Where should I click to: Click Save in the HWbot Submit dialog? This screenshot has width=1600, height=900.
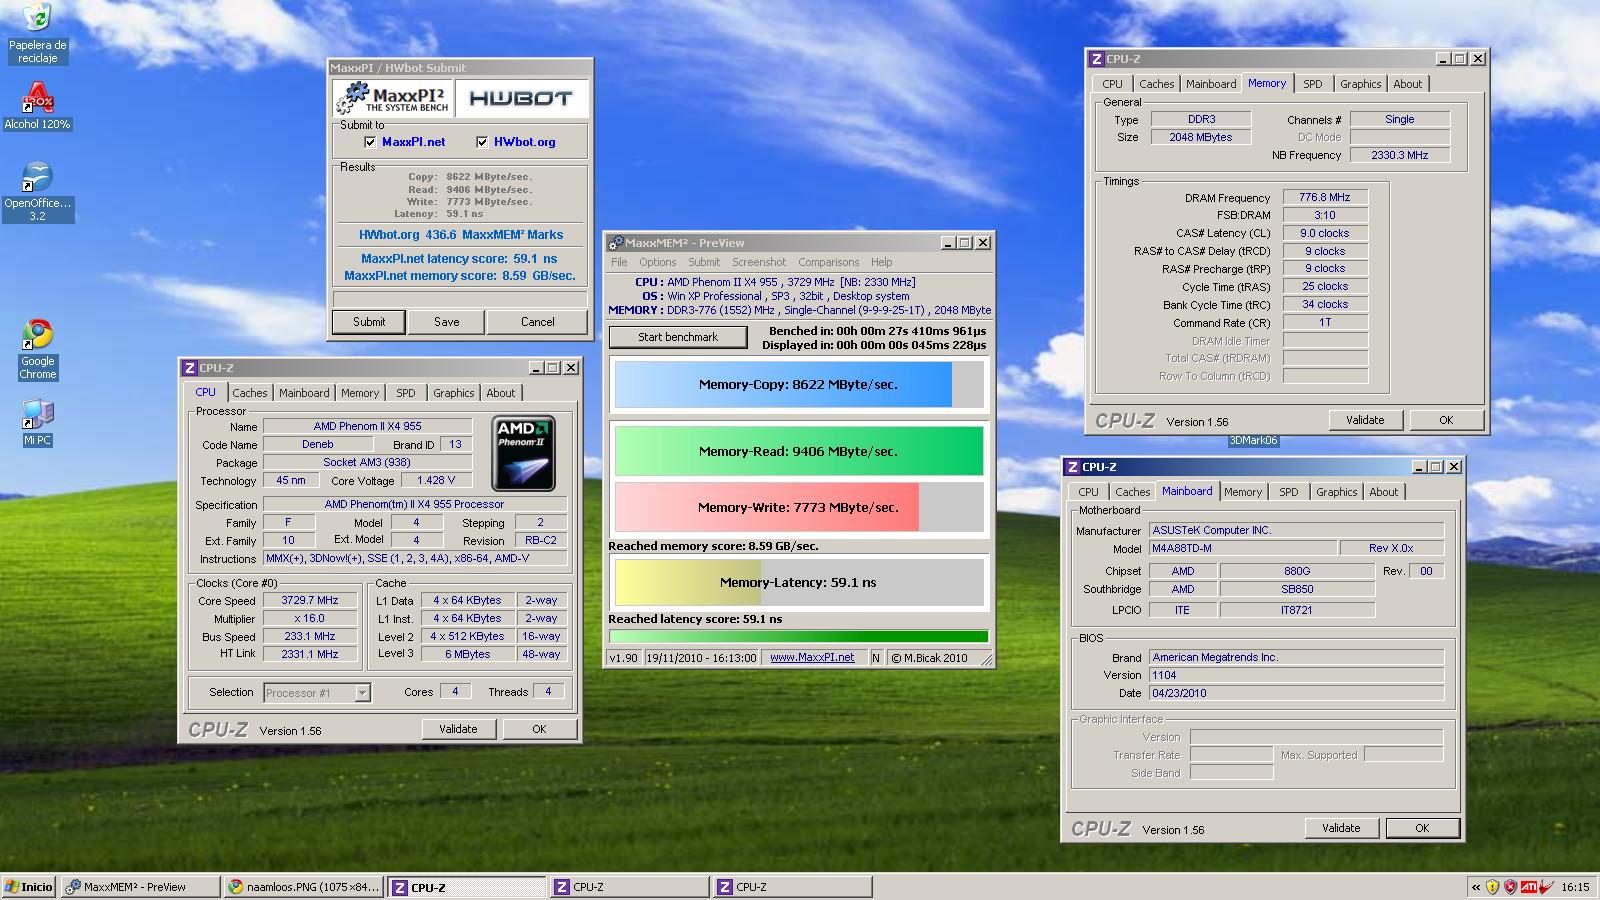tap(447, 322)
